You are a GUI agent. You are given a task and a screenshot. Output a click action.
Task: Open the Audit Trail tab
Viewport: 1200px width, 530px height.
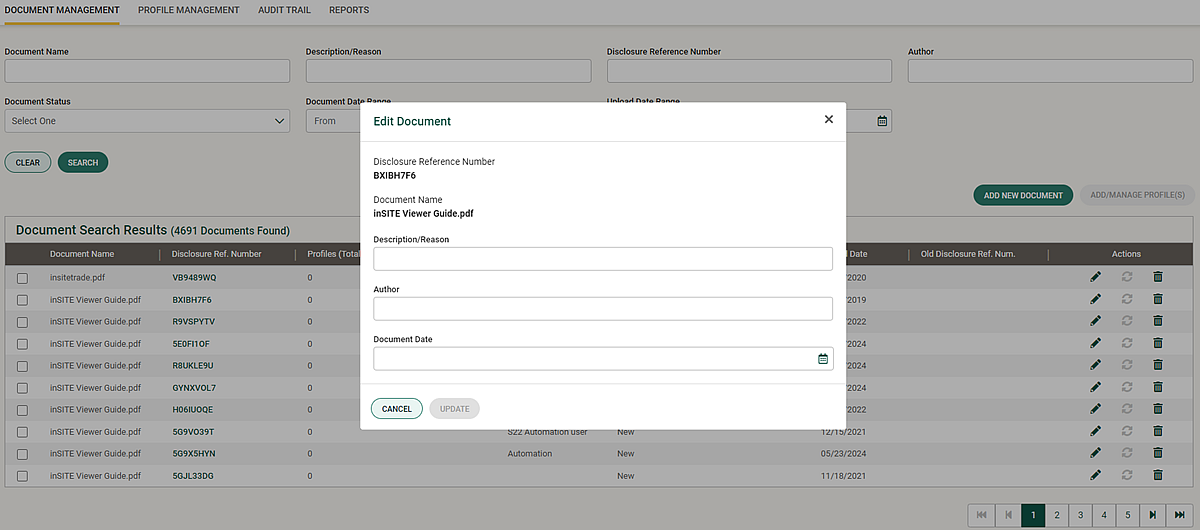(x=286, y=10)
